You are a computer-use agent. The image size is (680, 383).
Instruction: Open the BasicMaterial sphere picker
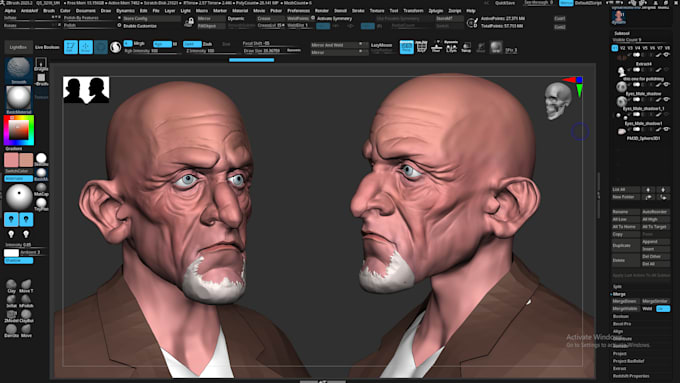click(19, 99)
